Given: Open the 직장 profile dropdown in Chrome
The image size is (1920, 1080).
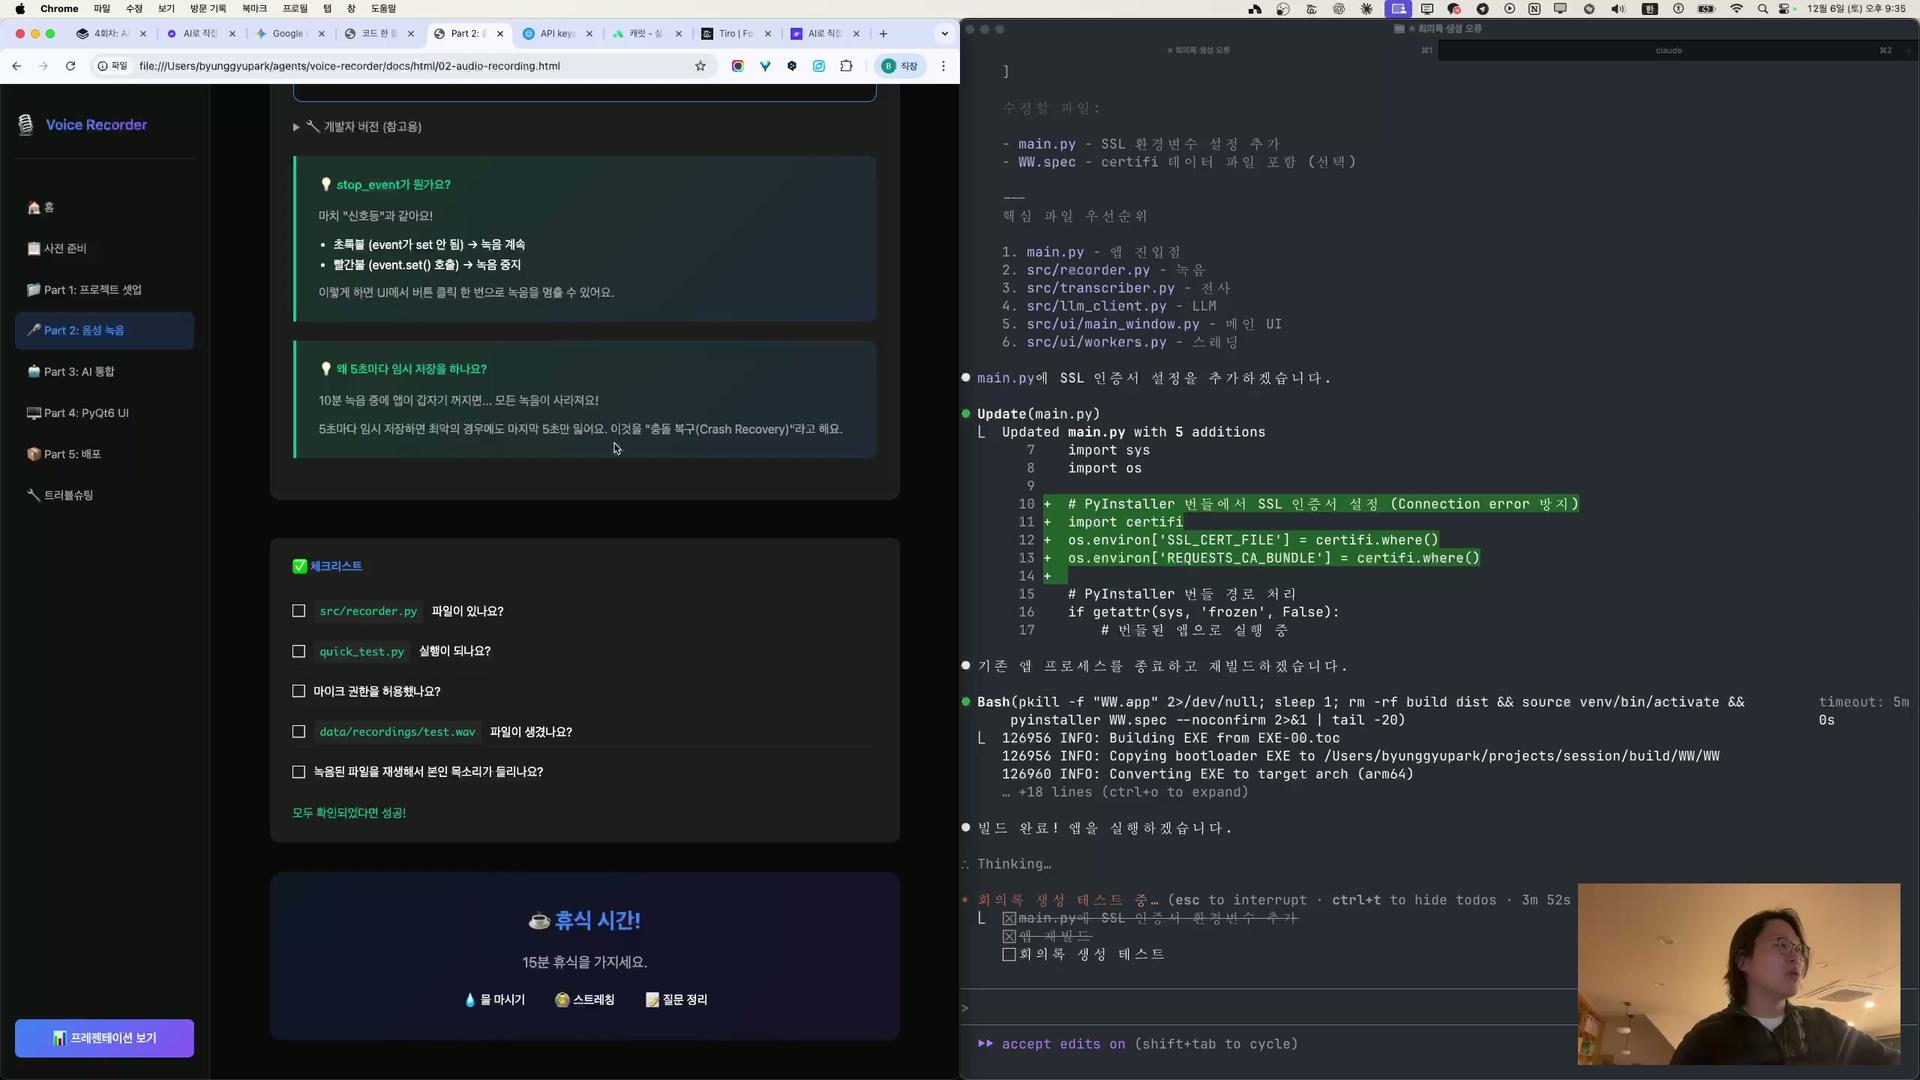Looking at the screenshot, I should click(898, 66).
